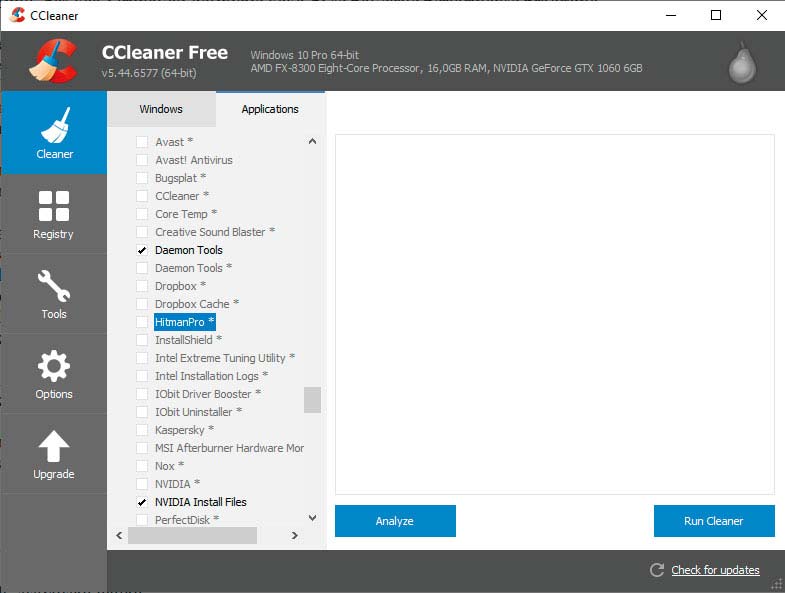Switch to the Windows tab

tap(161, 109)
